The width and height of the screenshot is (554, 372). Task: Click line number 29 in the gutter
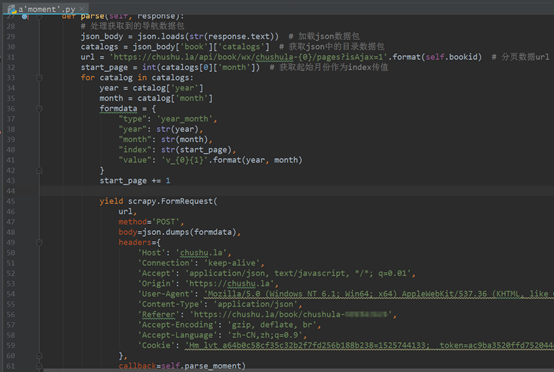tap(11, 36)
